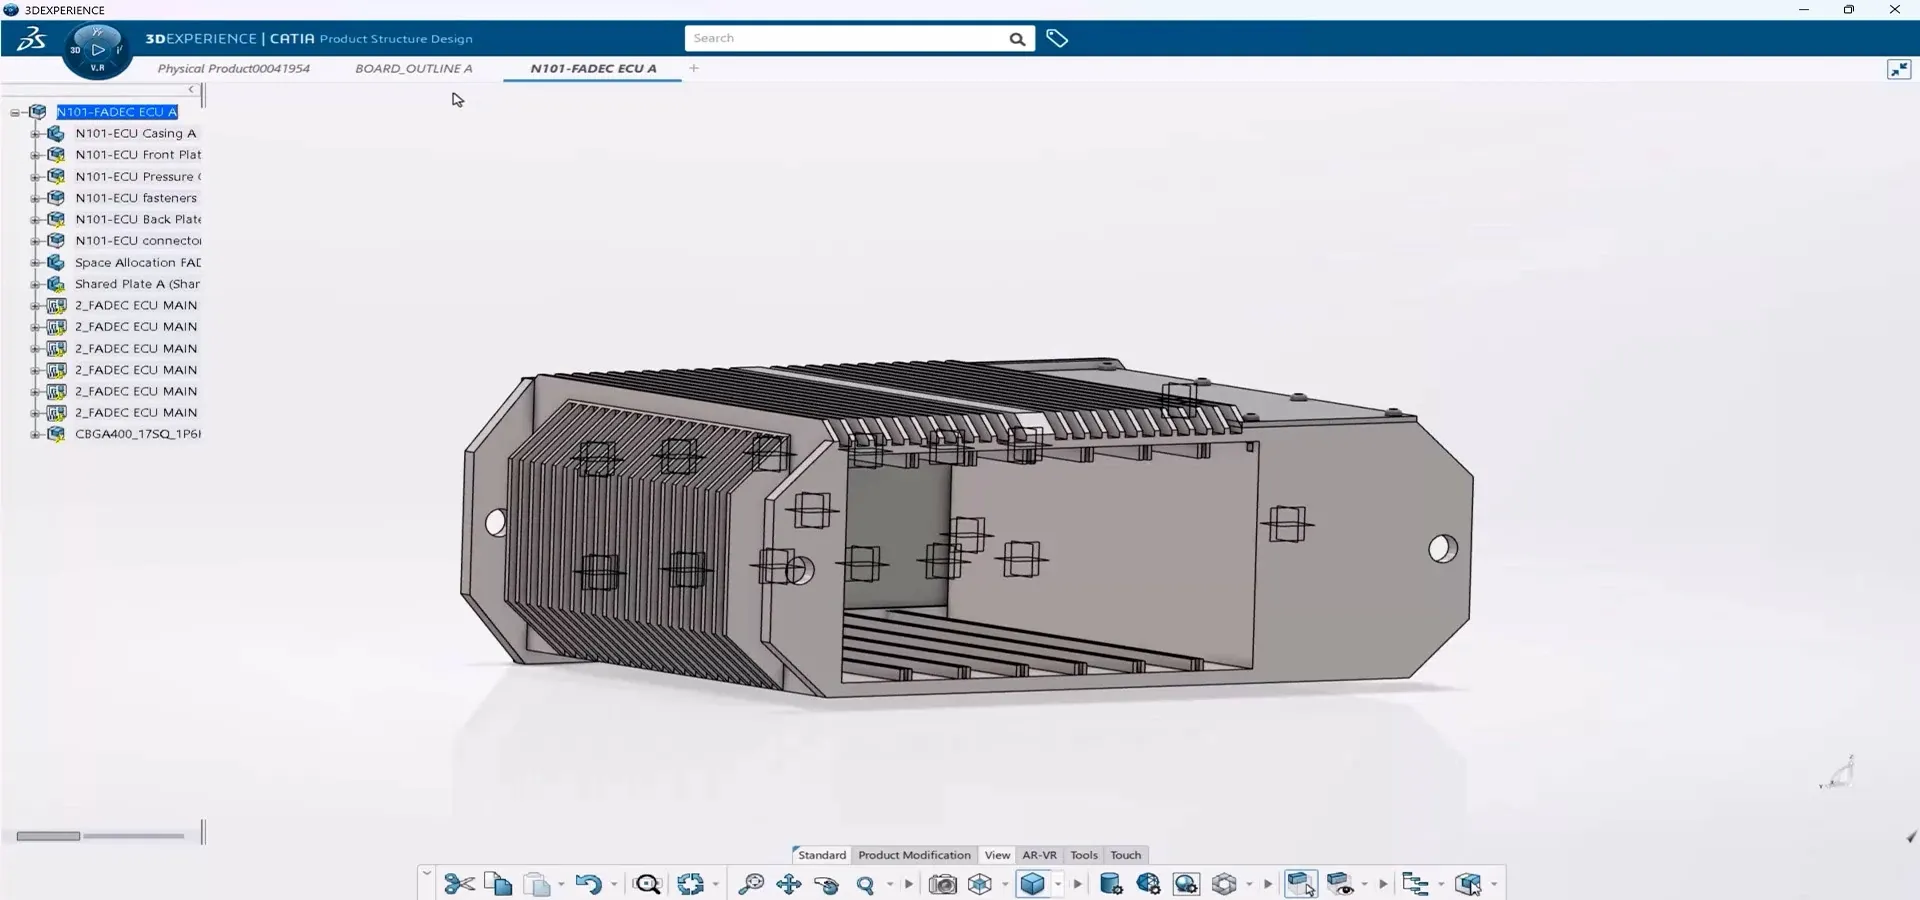This screenshot has width=1920, height=900.
Task: Expand the N101-ECU Casing A node
Action: (x=33, y=133)
